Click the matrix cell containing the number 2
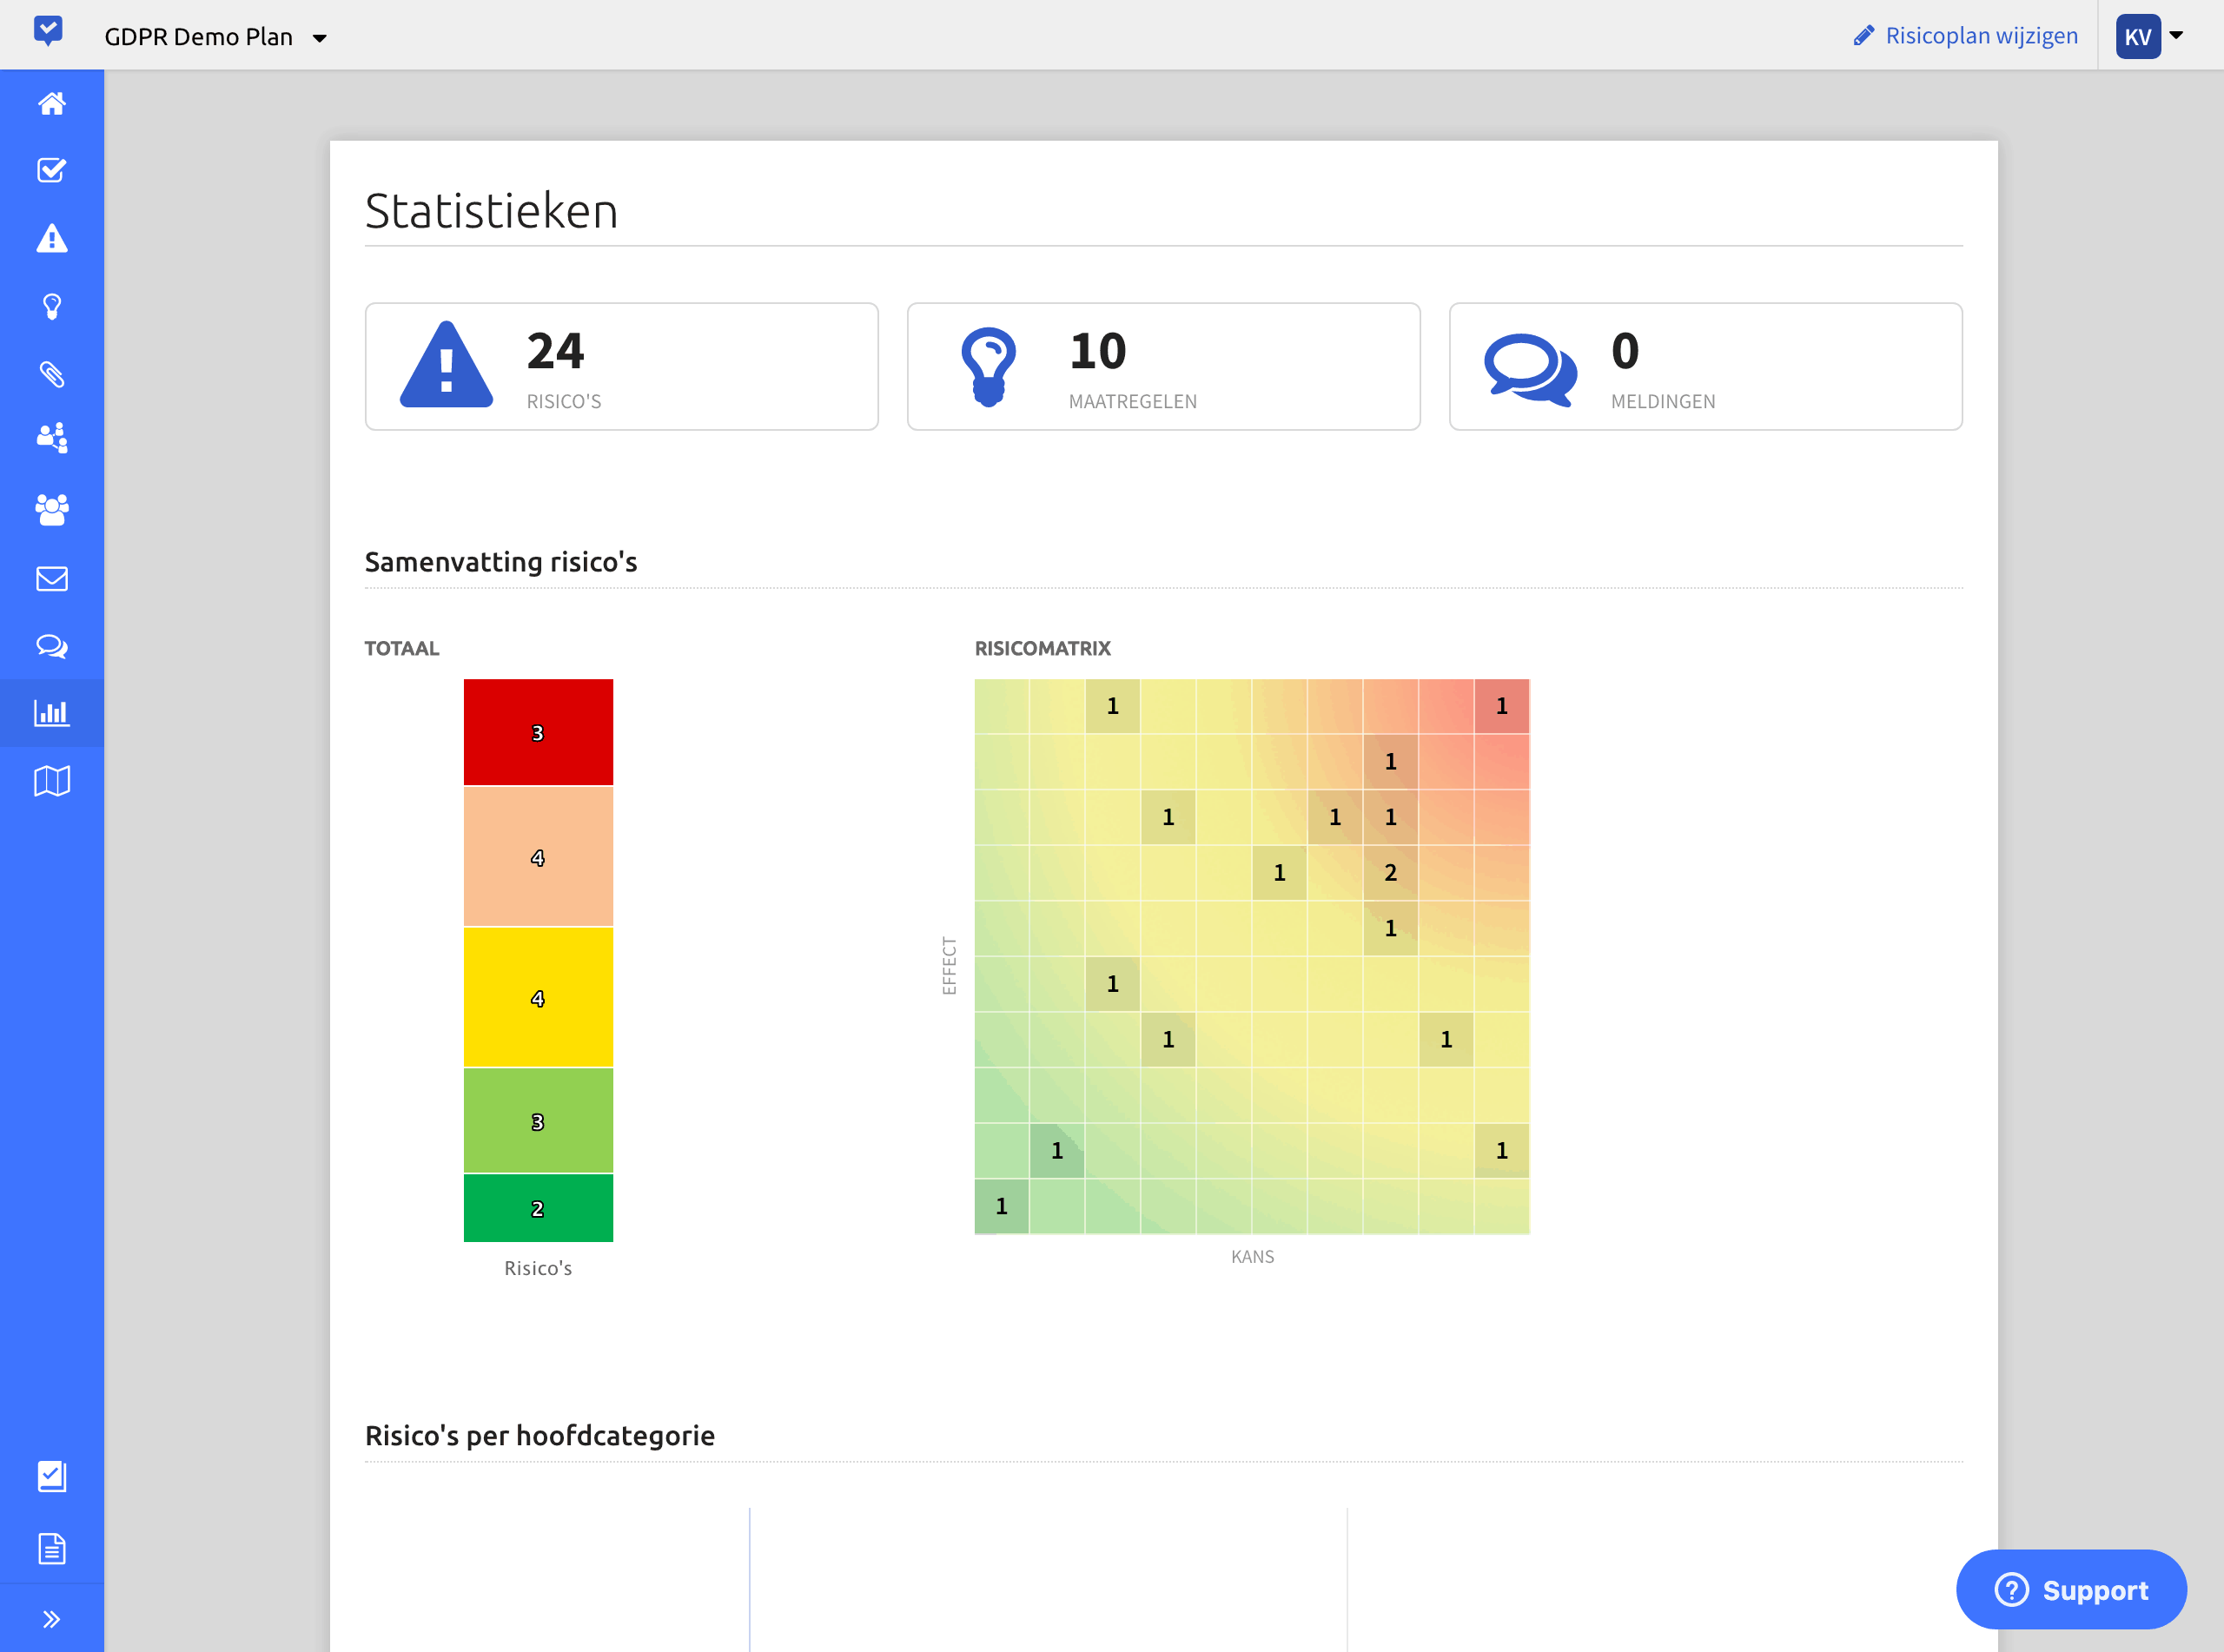The image size is (2224, 1652). (1390, 873)
